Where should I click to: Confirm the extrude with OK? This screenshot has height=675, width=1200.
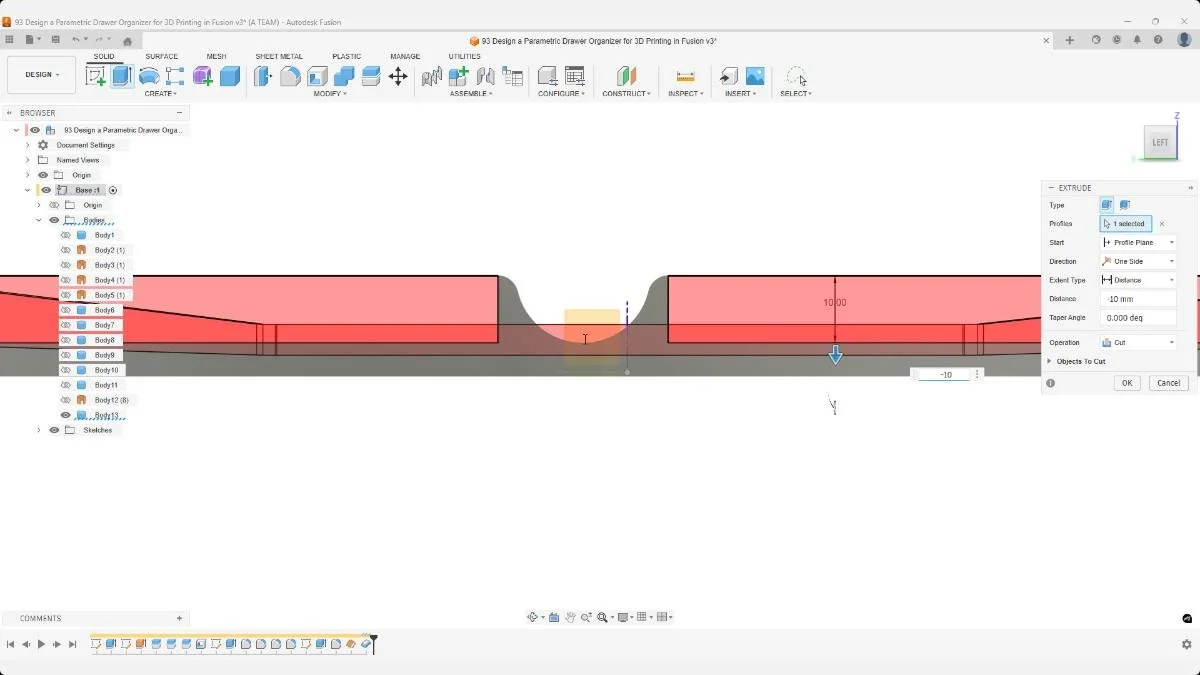[1127, 383]
